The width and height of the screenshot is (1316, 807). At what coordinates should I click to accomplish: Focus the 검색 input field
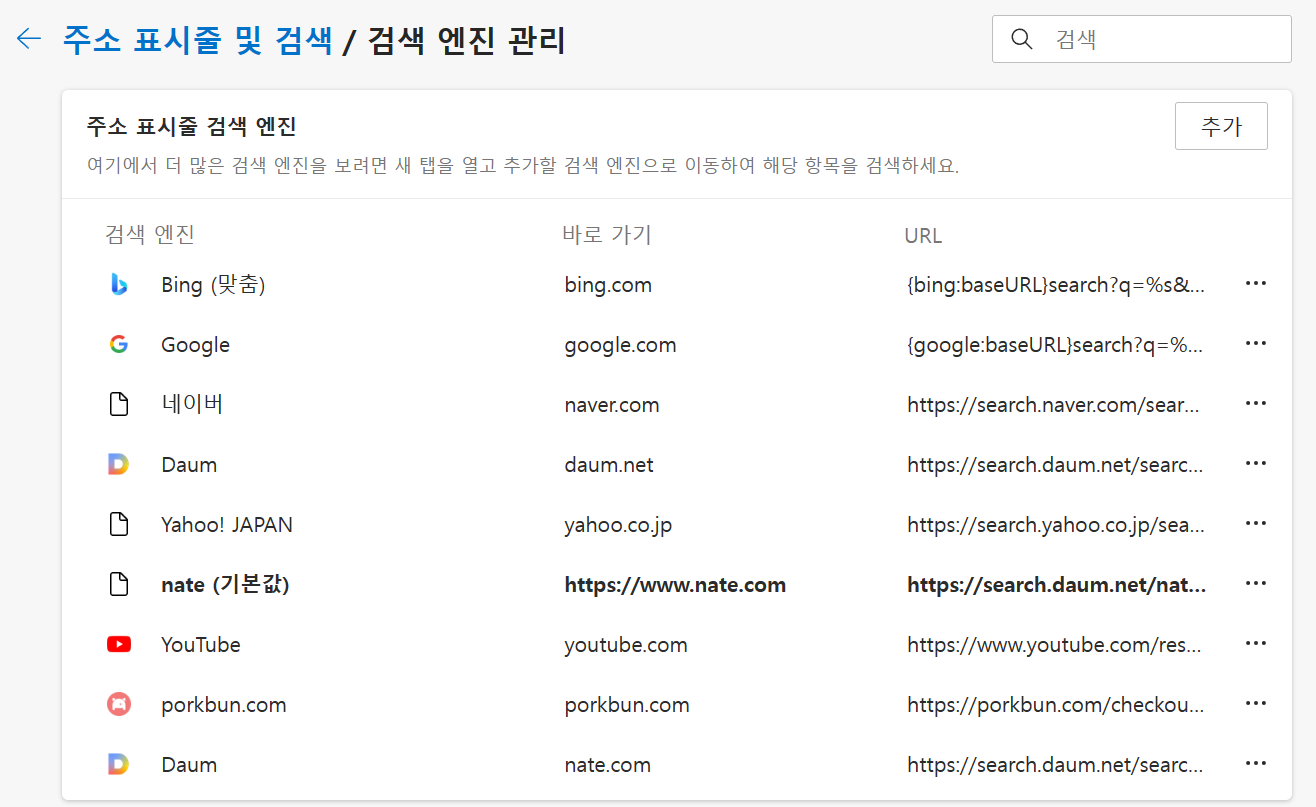[x=1142, y=39]
